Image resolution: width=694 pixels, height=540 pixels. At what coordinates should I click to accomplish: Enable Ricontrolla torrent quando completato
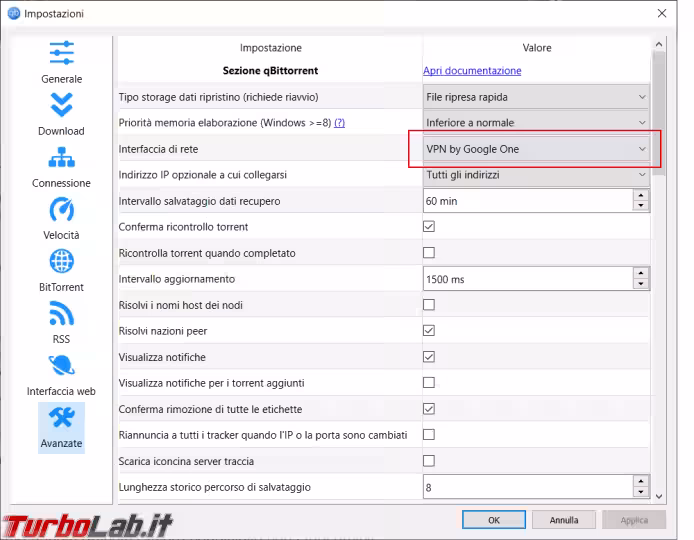click(429, 253)
